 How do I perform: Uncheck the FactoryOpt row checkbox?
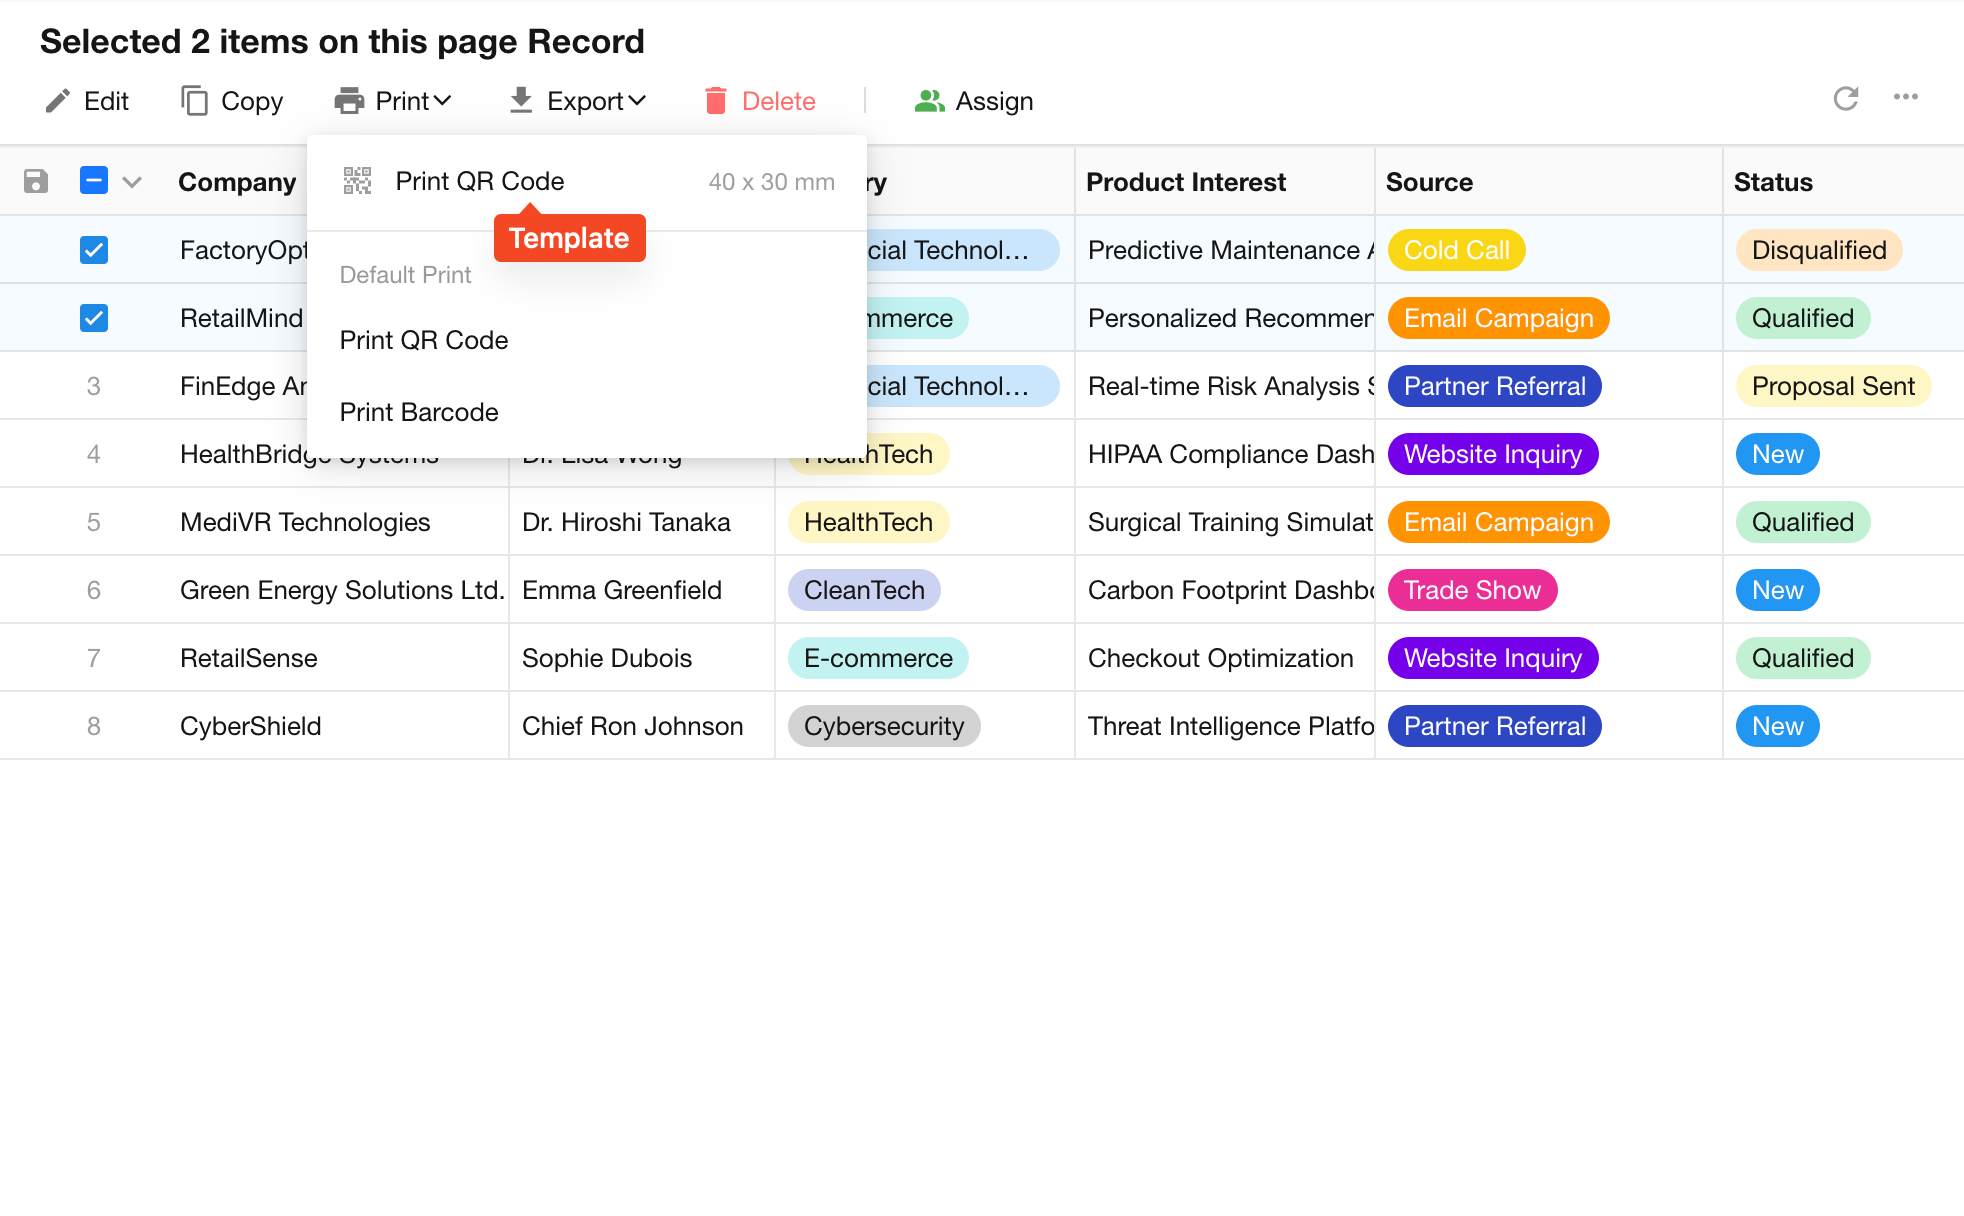94,250
